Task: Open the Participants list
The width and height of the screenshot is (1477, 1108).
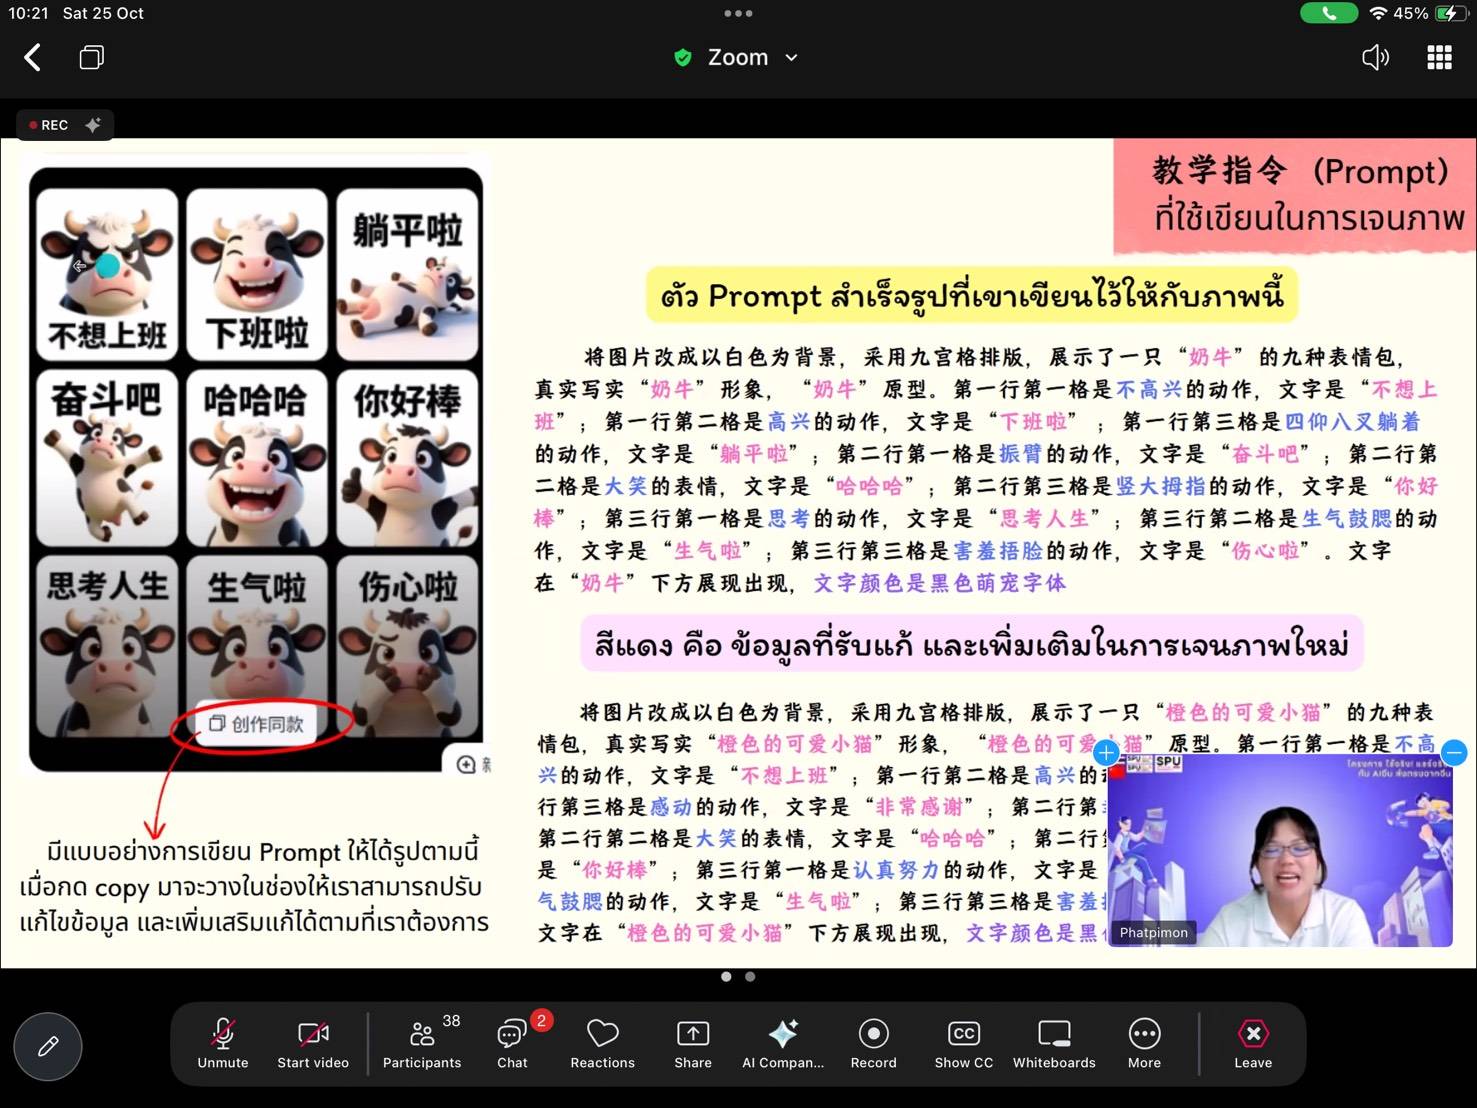Action: pyautogui.click(x=422, y=1044)
